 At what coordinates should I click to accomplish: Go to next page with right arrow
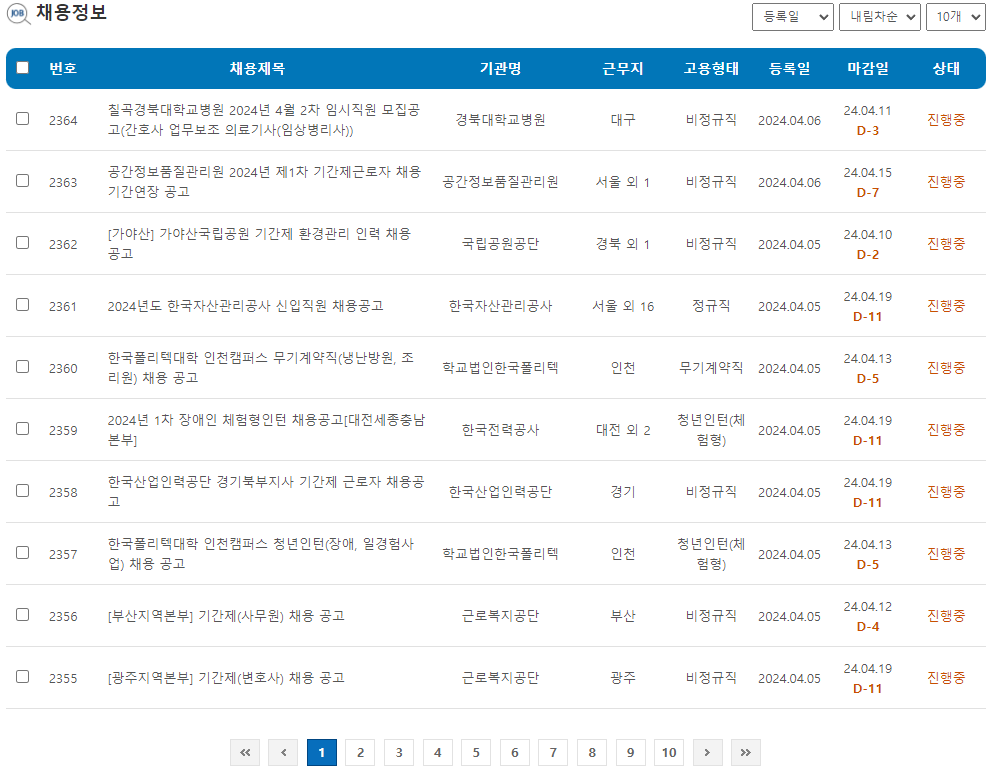click(708, 752)
